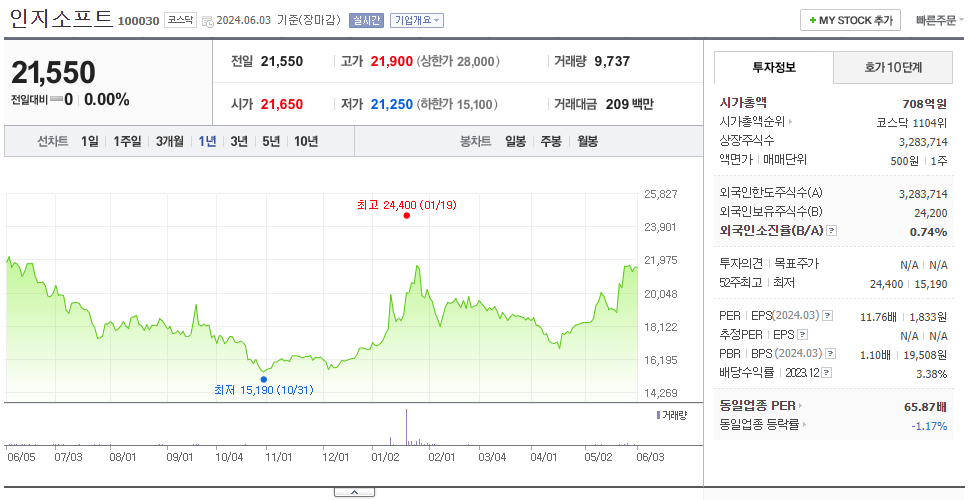Open the 기업개요 dropdown
This screenshot has height=500, width=968.
click(x=417, y=20)
